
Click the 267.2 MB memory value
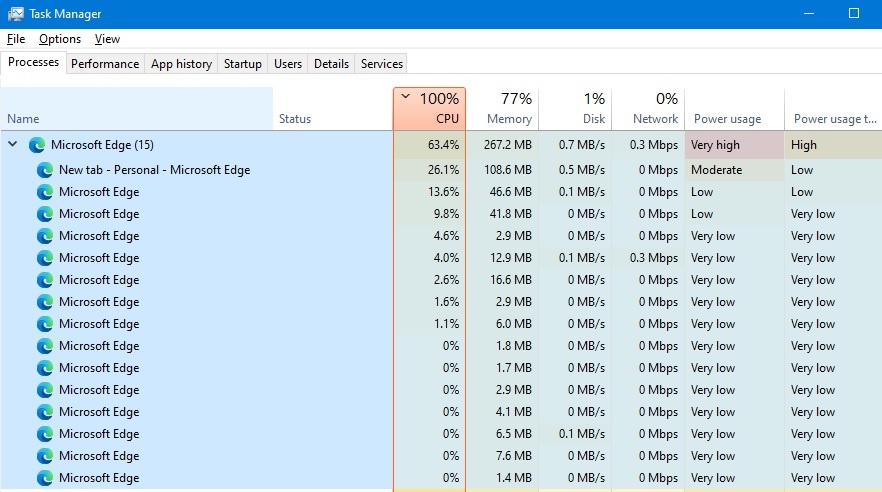[x=507, y=145]
